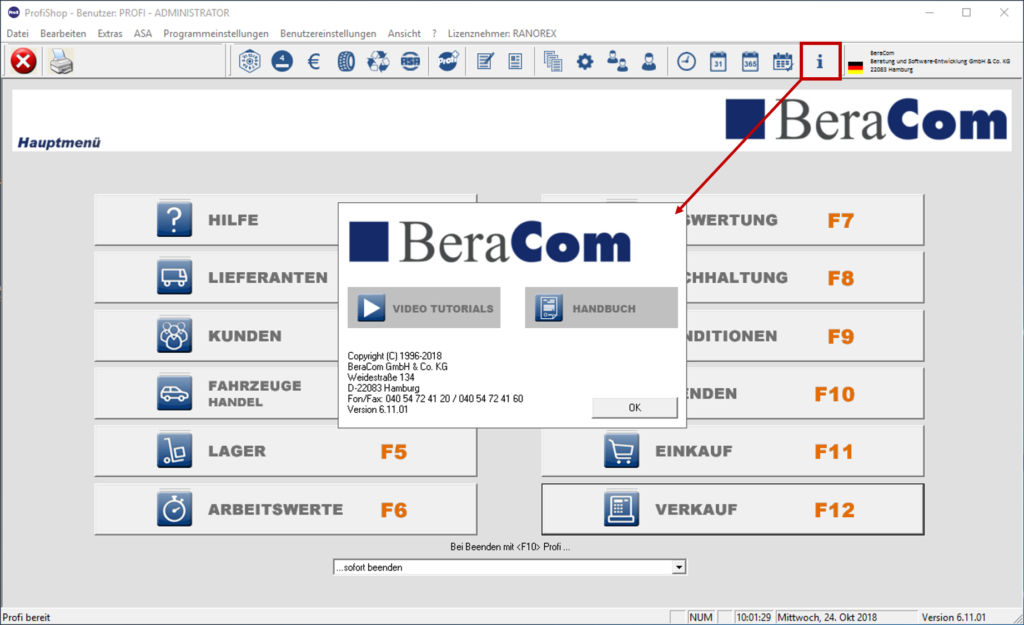The width and height of the screenshot is (1024, 625).
Task: Click the red X exit icon
Action: point(24,62)
